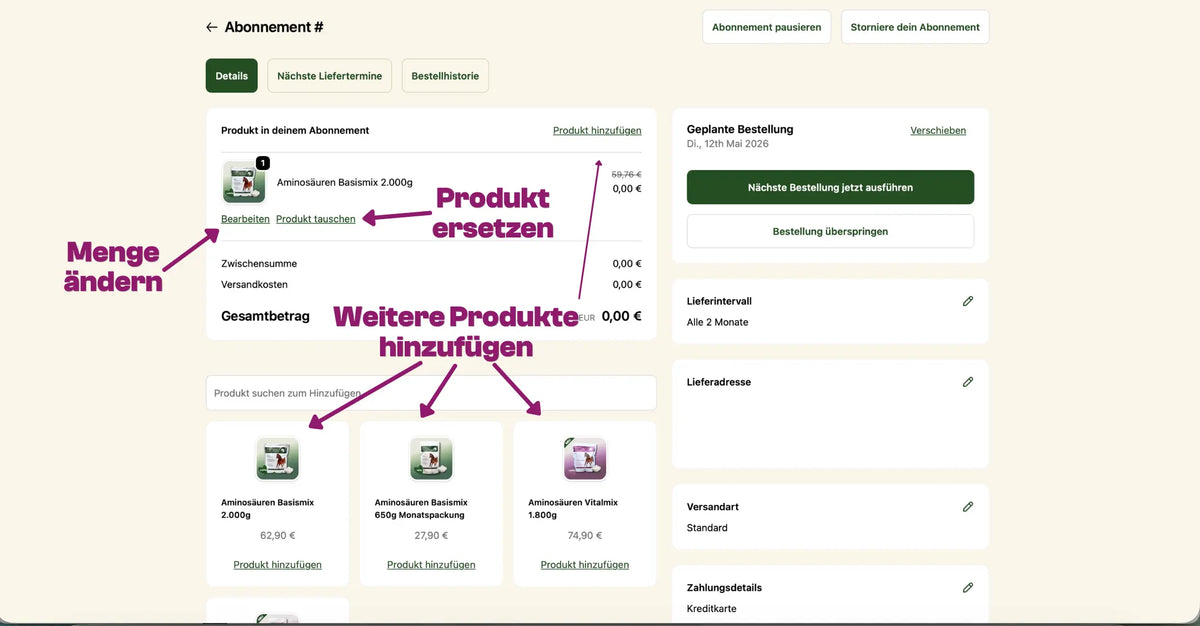Image resolution: width=1200 pixels, height=626 pixels.
Task: Click the Aminosäuren Vitalmix 1.800g card image
Action: coord(585,459)
